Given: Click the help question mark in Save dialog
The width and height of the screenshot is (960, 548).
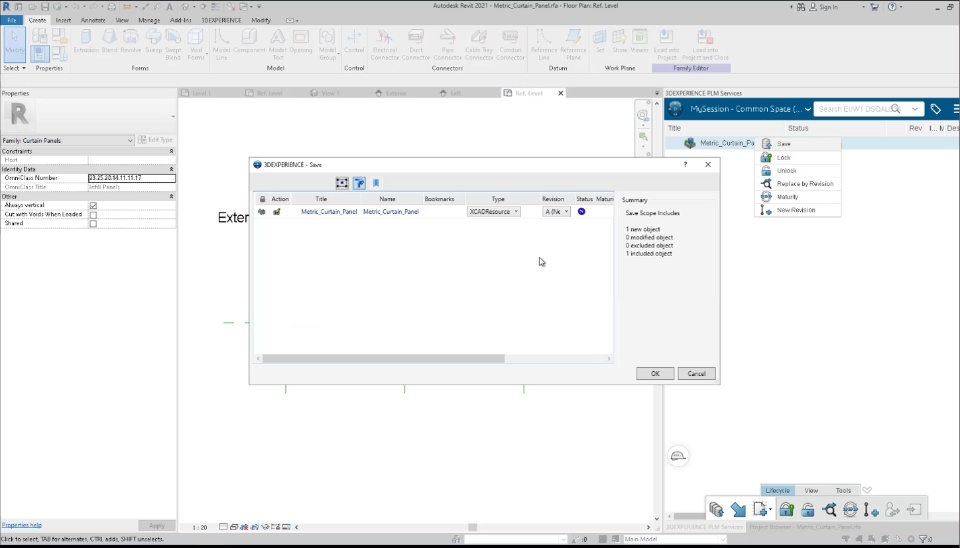Looking at the screenshot, I should [685, 164].
